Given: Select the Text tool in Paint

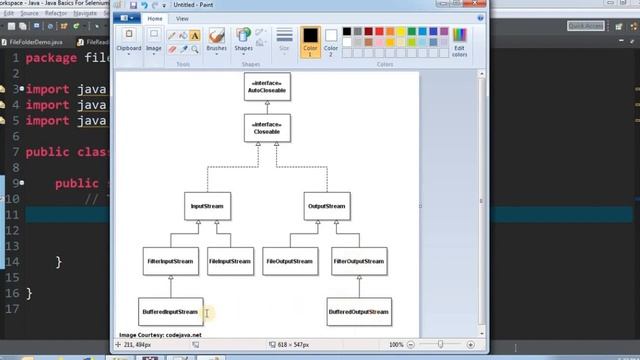Looking at the screenshot, I should (x=195, y=36).
